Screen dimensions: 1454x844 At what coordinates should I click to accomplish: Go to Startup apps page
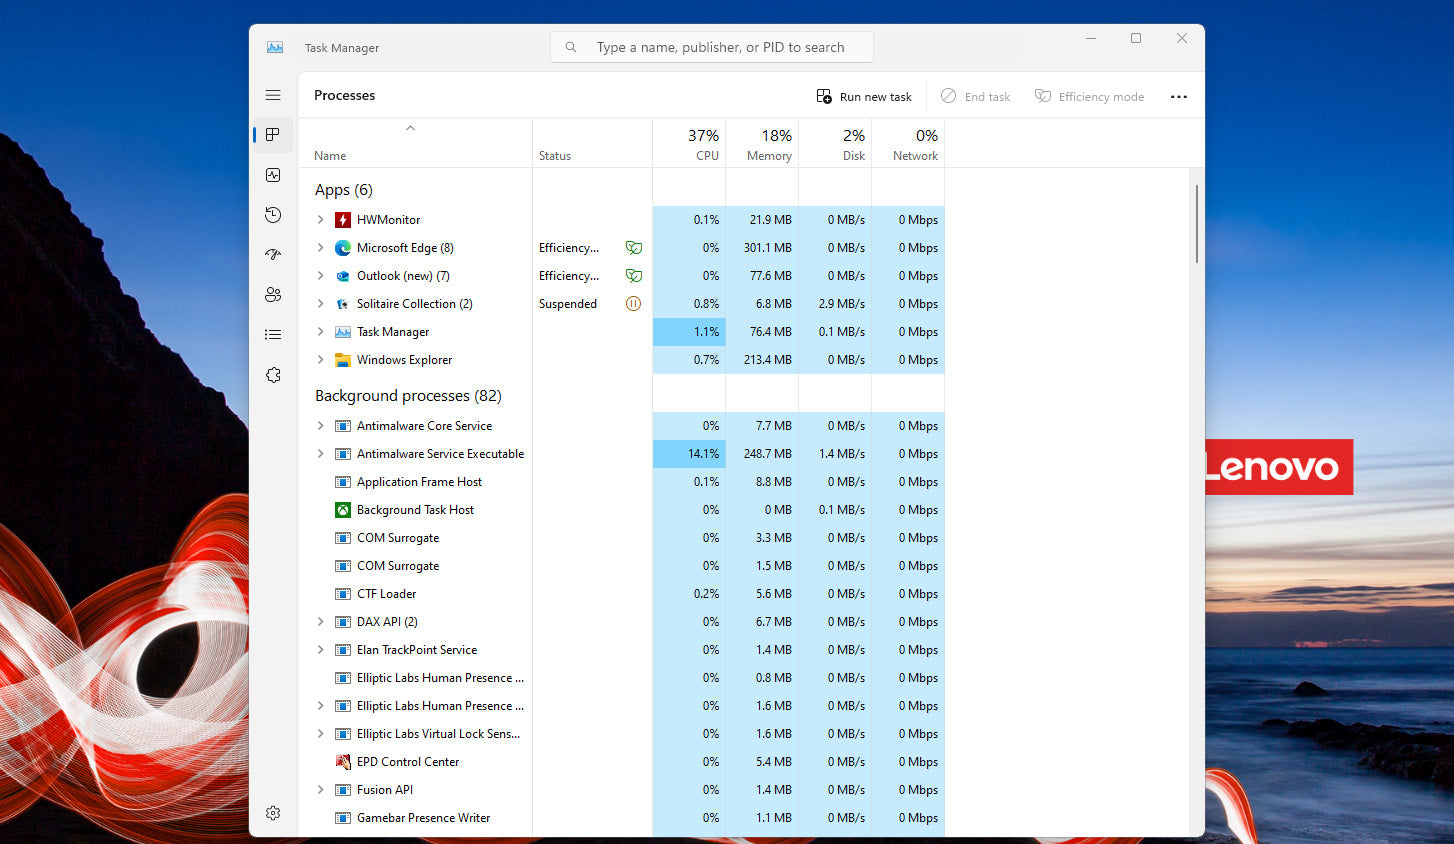[x=273, y=255]
